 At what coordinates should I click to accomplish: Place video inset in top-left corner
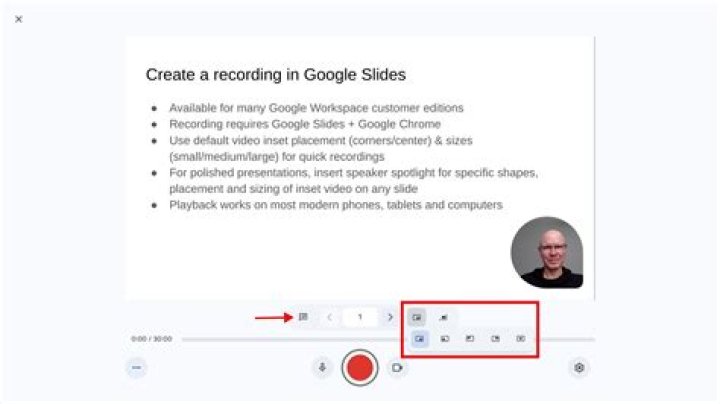[470, 339]
